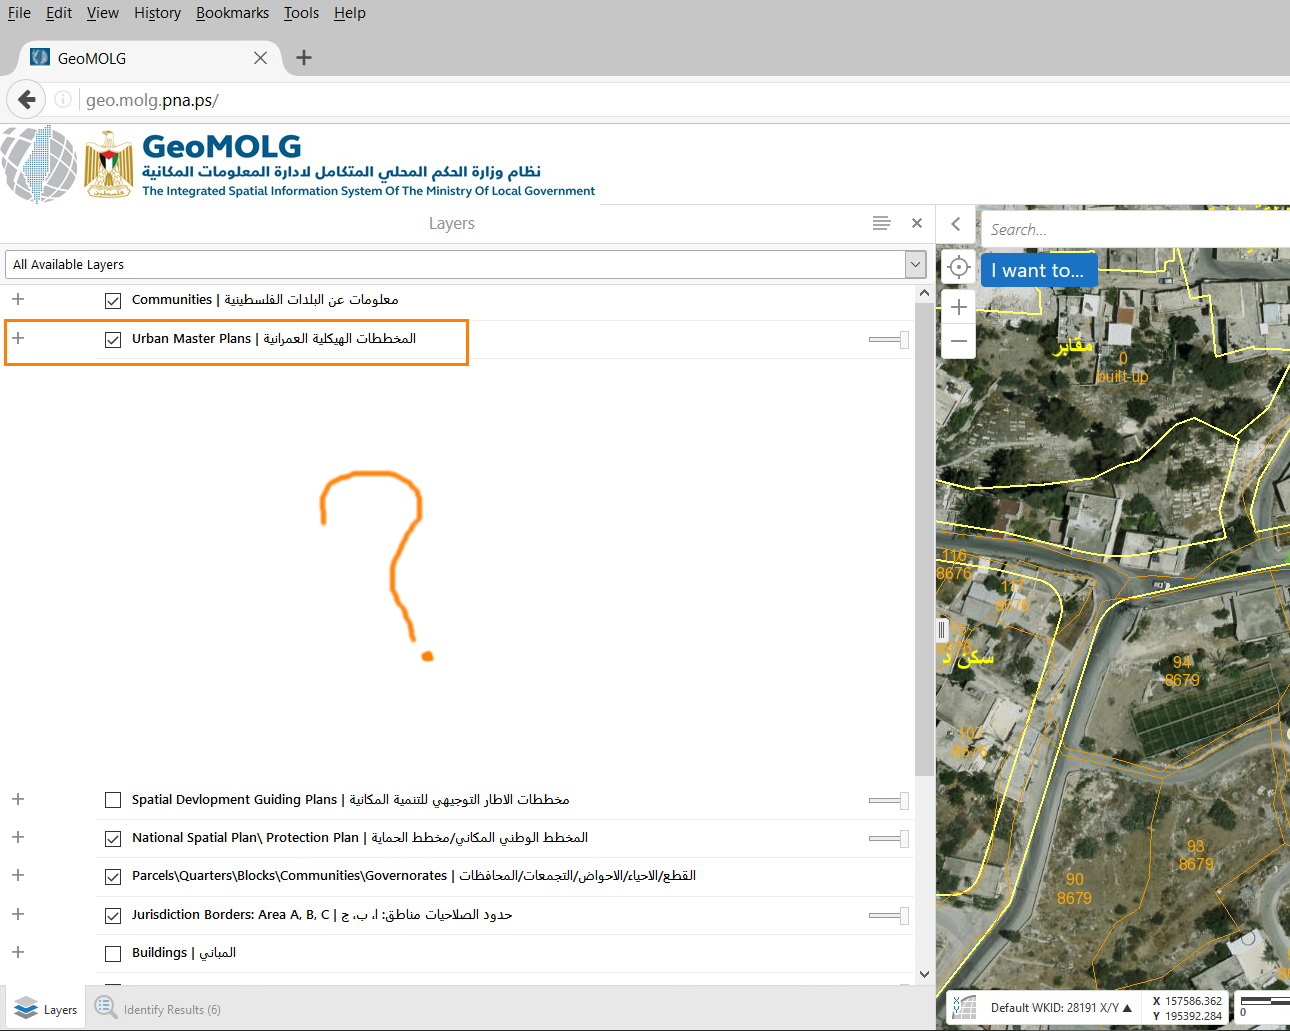
Task: Click the Palestinian eagle emblem logo
Action: tap(108, 164)
